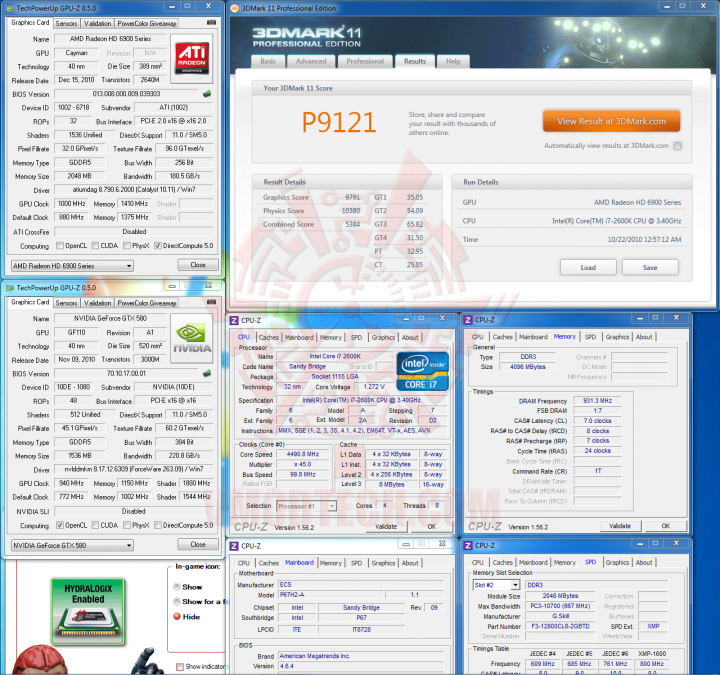The image size is (720, 675).
Task: Click the ATI Radeon logo in GPU-Z
Action: click(191, 58)
